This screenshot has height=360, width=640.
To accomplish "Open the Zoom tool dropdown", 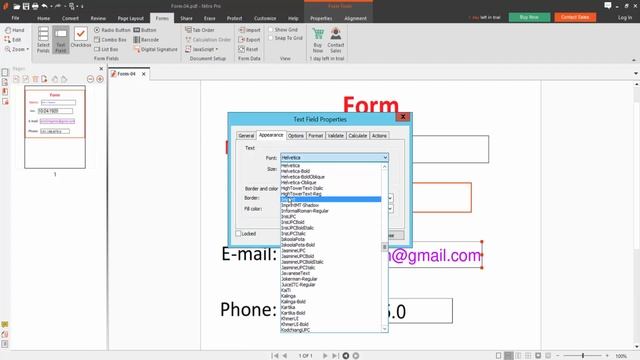I will pyautogui.click(x=17, y=49).
